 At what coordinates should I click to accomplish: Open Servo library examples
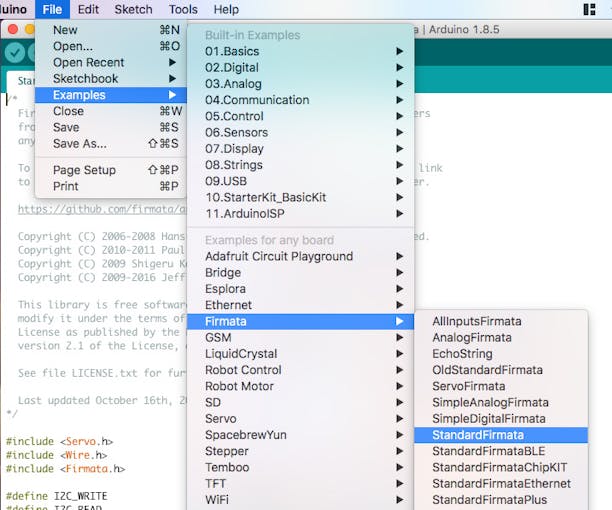301,419
